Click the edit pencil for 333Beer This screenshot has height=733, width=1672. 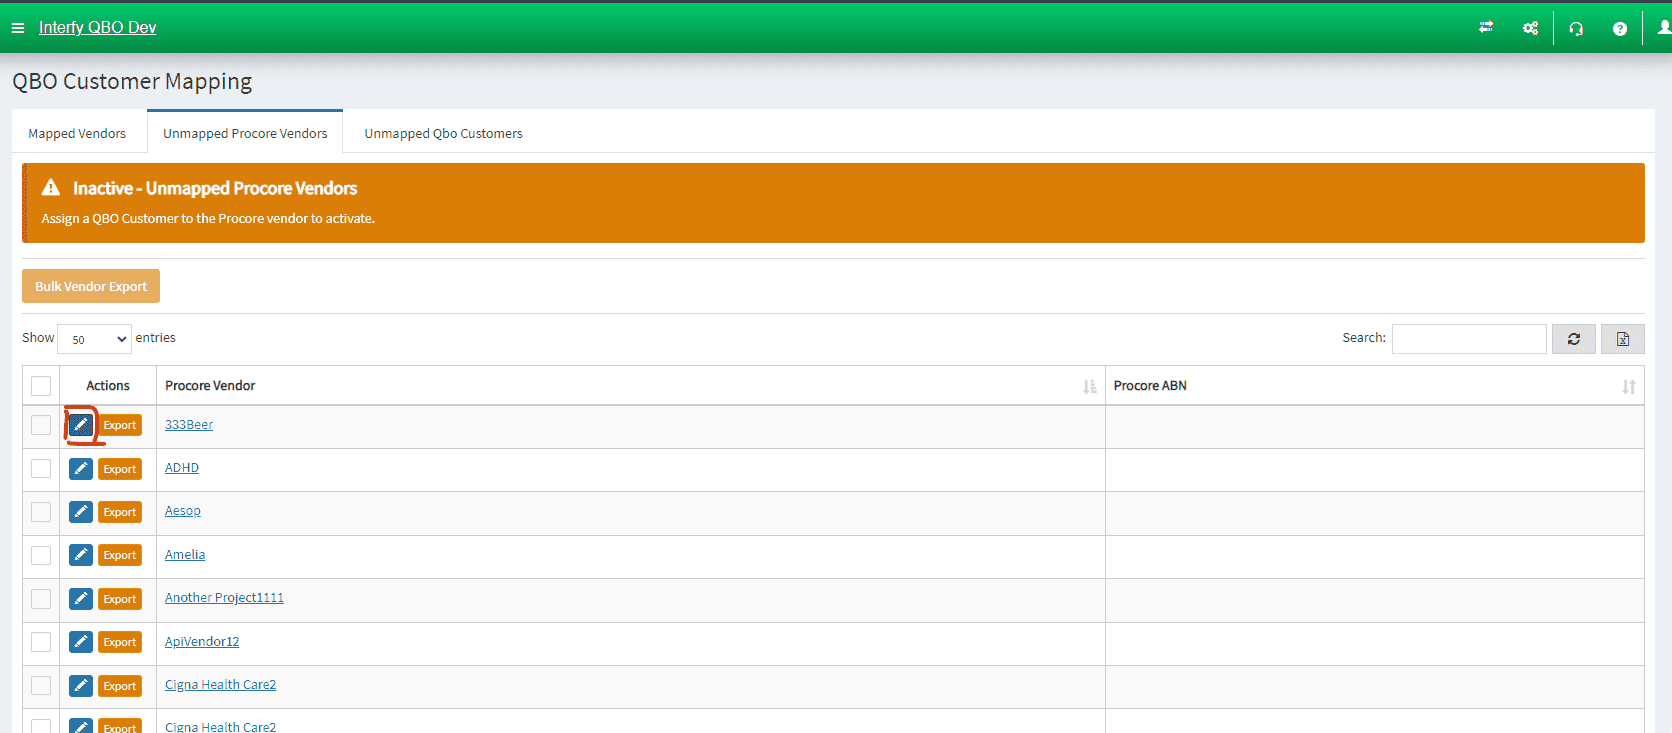tap(81, 425)
